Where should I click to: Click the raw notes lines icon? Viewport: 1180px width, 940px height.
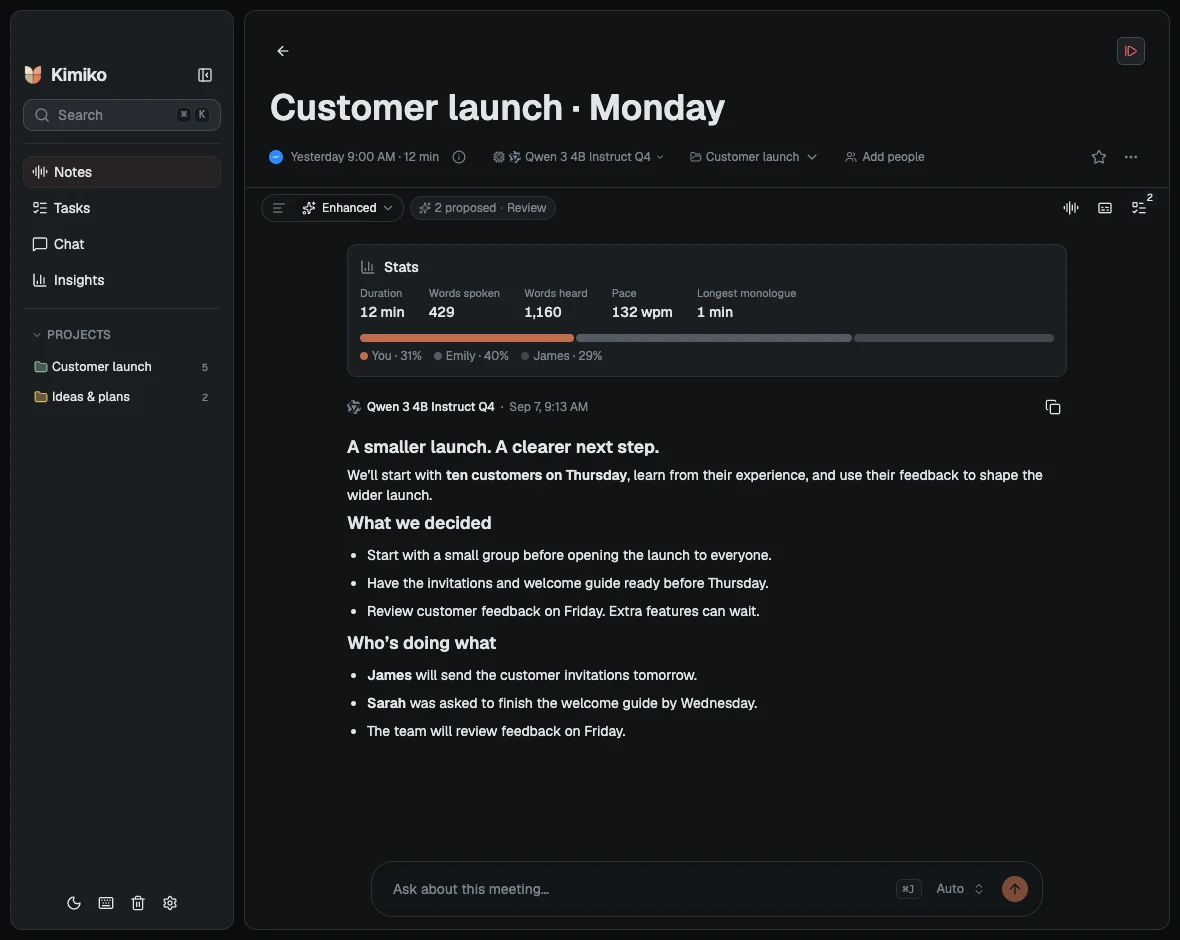pos(278,208)
